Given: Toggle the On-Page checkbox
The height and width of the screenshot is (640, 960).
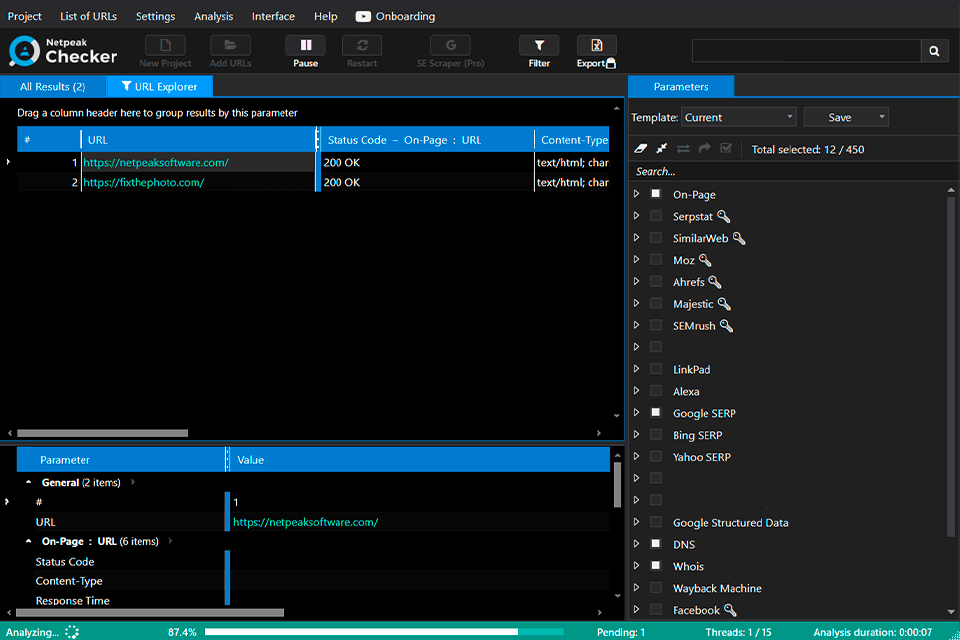Looking at the screenshot, I should (656, 194).
